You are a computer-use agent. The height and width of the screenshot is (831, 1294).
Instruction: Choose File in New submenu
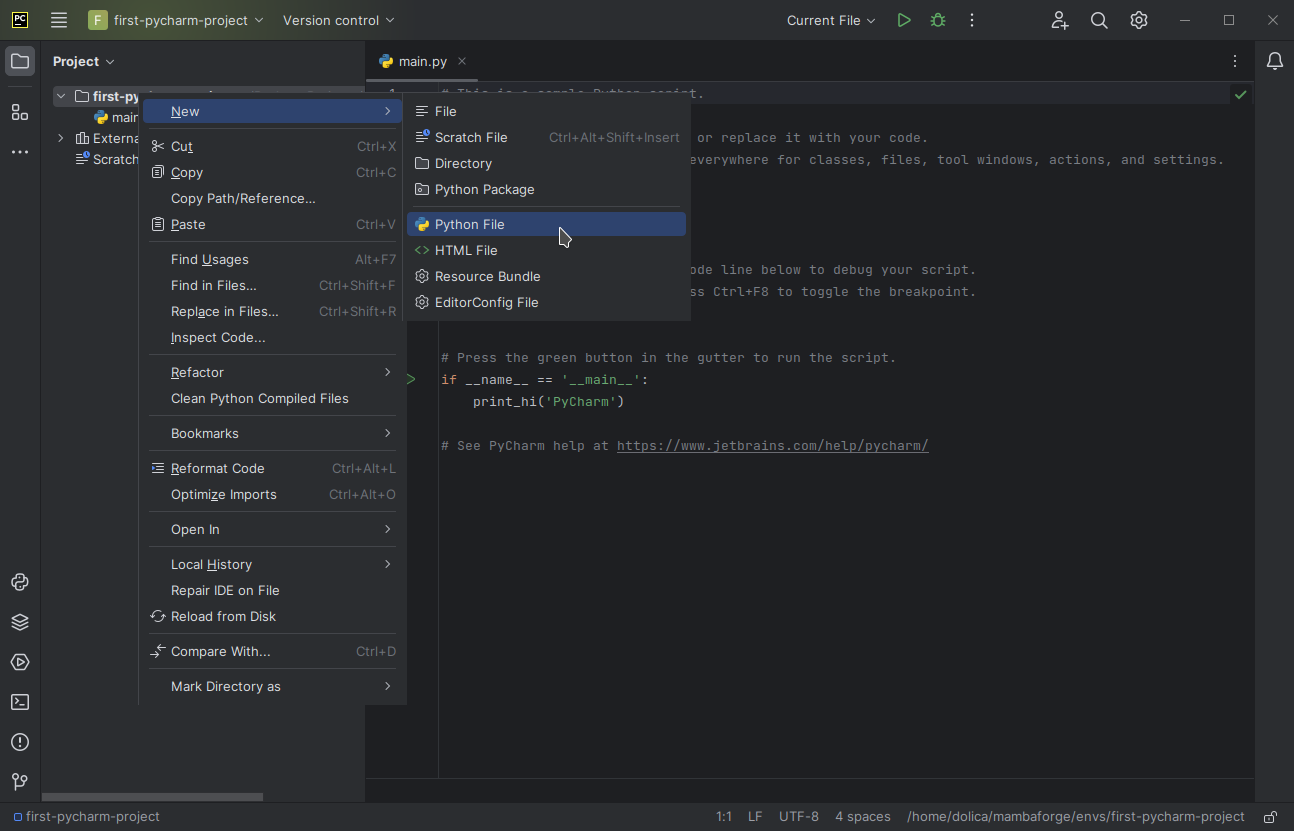click(x=546, y=111)
